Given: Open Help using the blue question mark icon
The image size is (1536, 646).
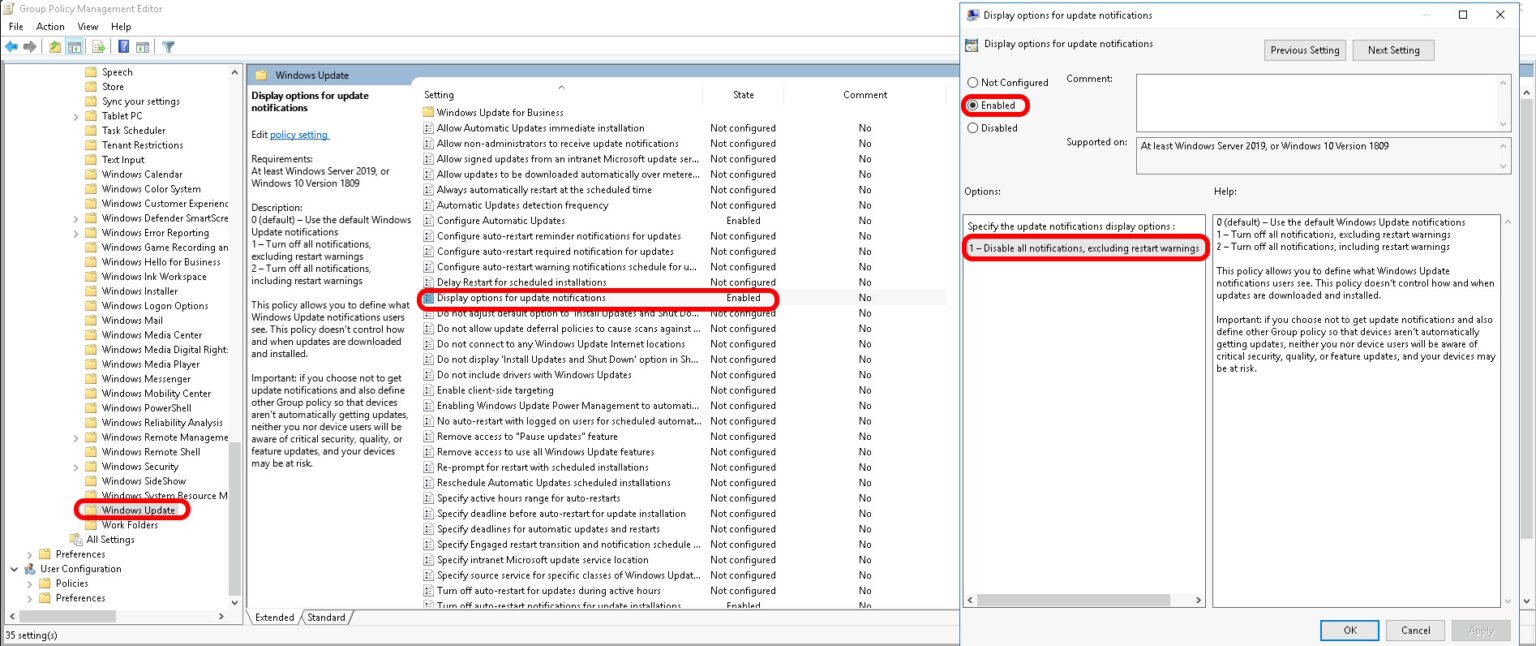Looking at the screenshot, I should tap(122, 46).
